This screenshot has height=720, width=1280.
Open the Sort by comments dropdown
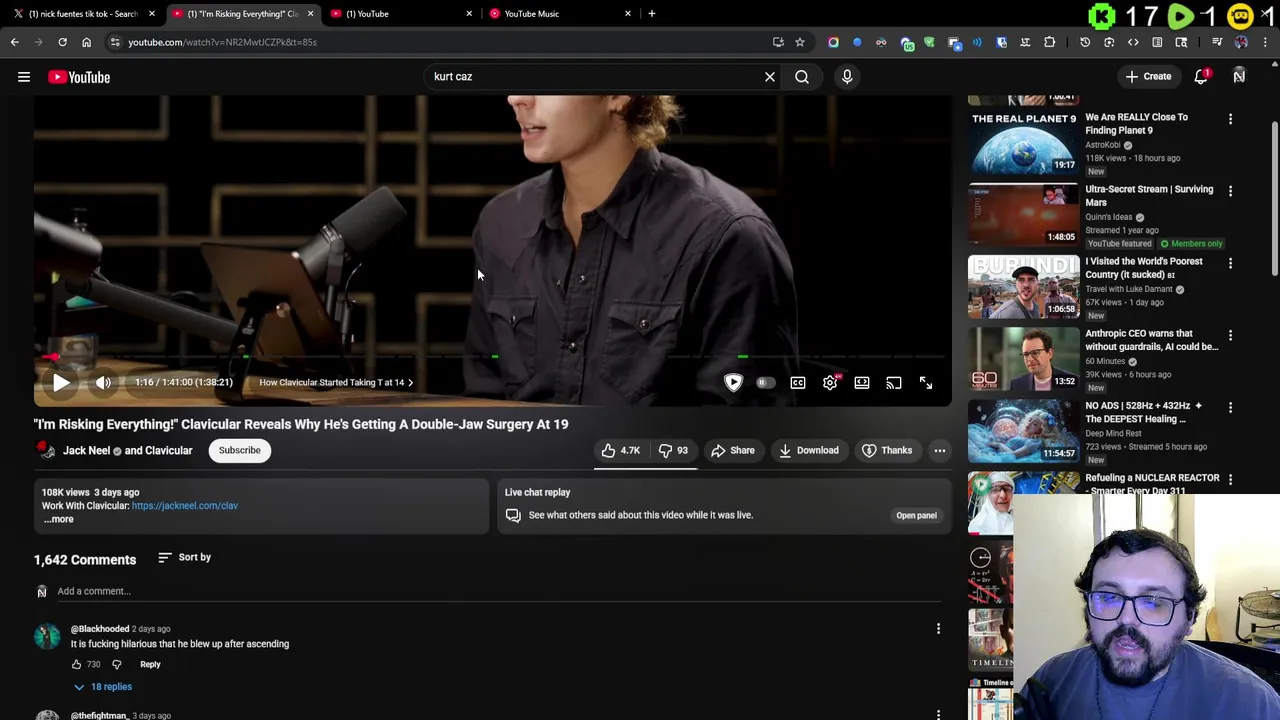[184, 557]
